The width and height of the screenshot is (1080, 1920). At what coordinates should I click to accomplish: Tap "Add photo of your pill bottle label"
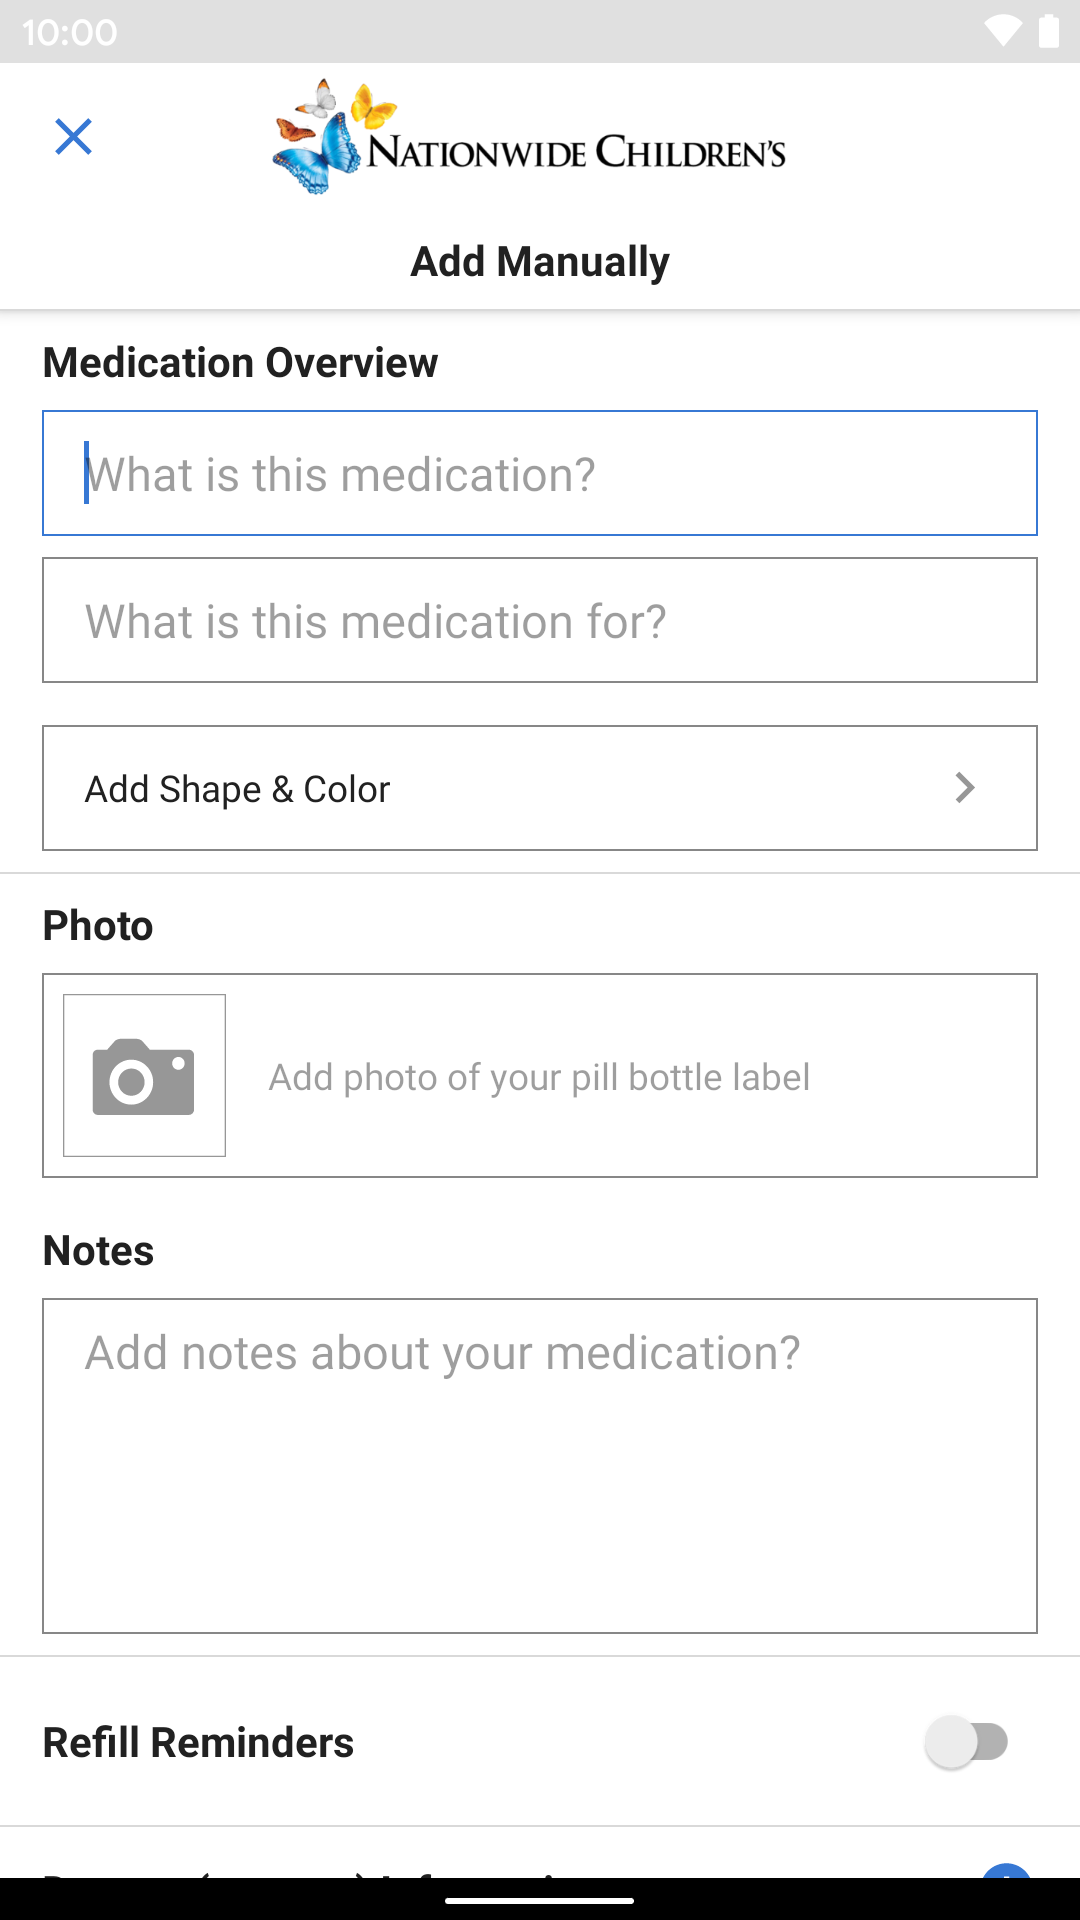pyautogui.click(x=539, y=1077)
